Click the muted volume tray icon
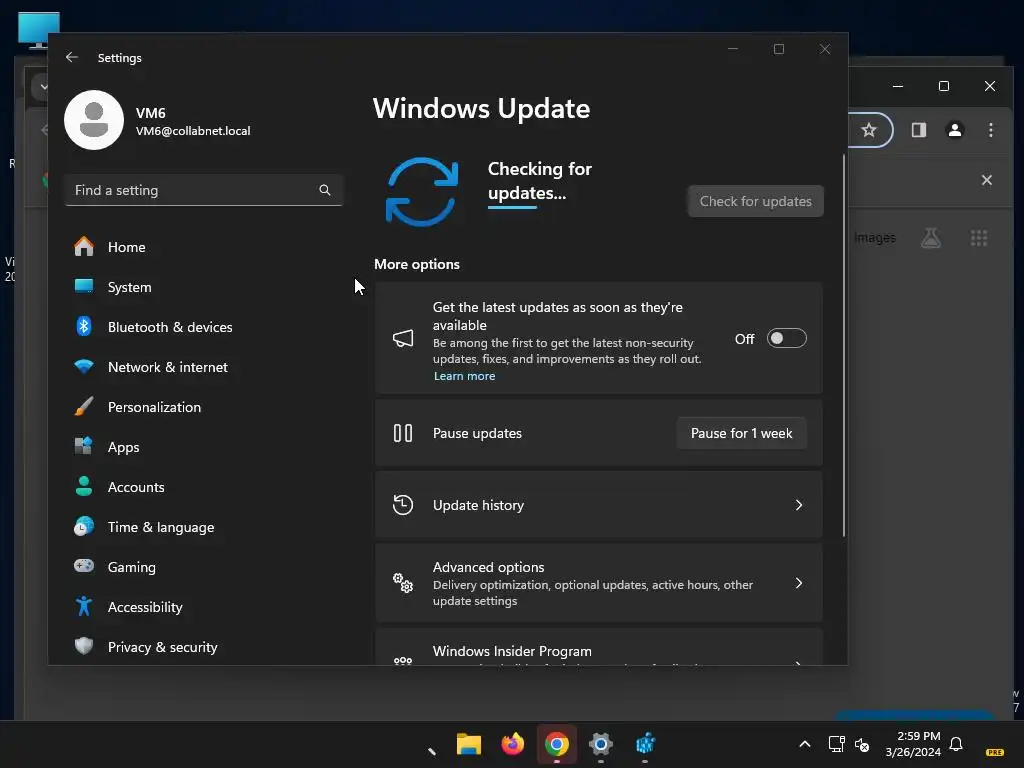This screenshot has height=768, width=1024. [x=862, y=744]
